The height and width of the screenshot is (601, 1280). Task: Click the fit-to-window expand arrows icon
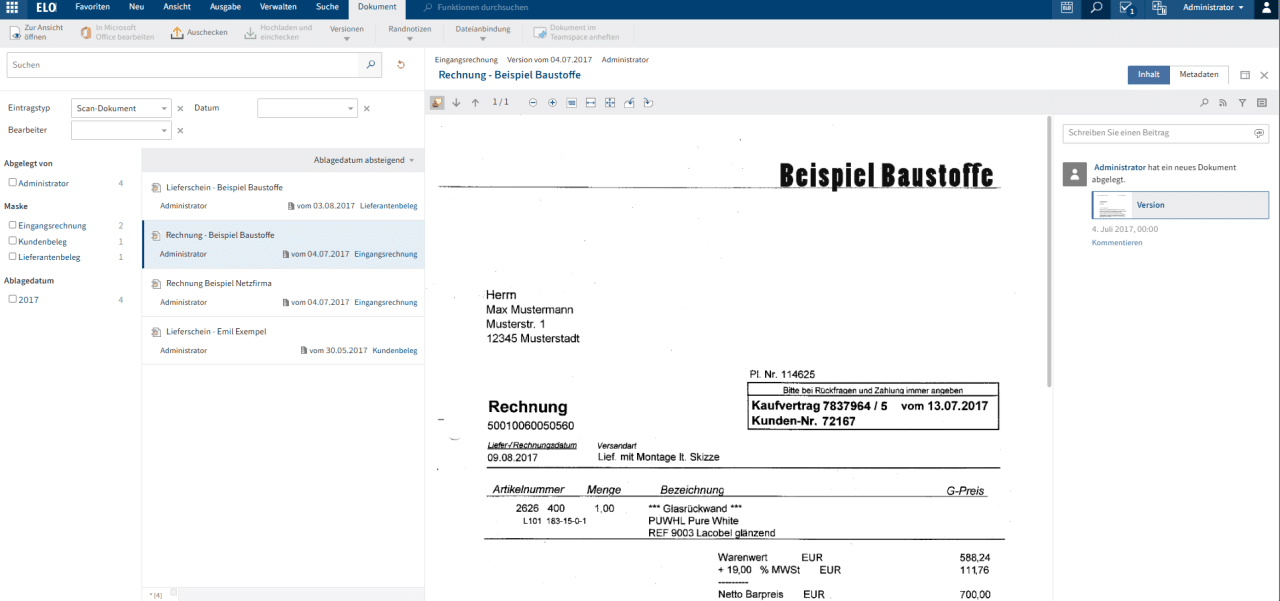(x=610, y=102)
